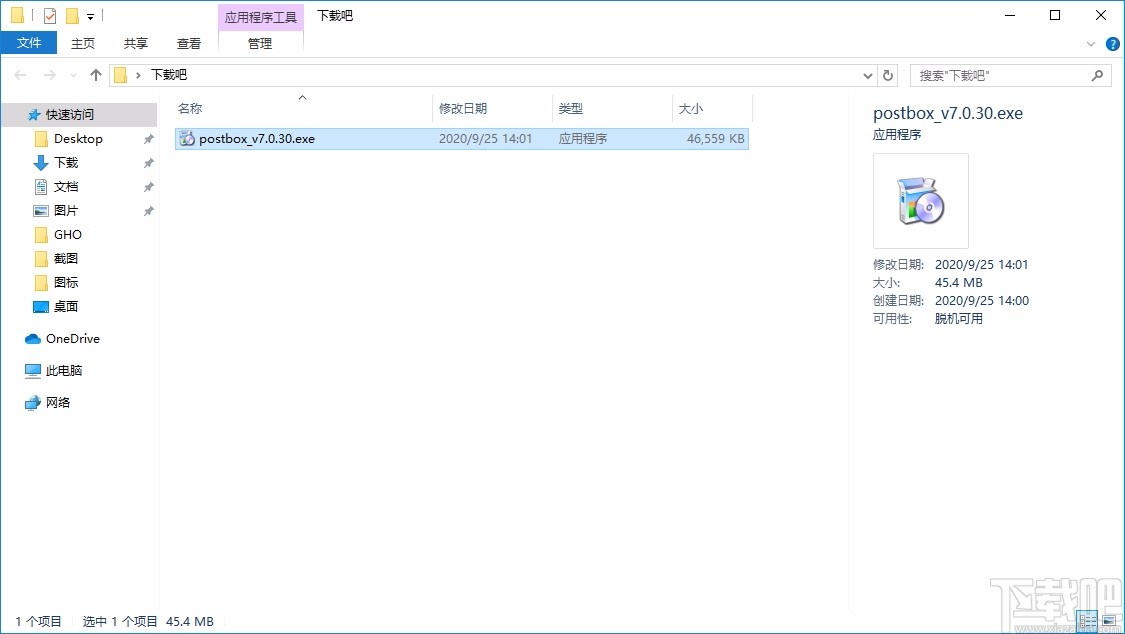This screenshot has height=634, width=1125.
Task: Refresh the folder view
Action: click(x=888, y=75)
